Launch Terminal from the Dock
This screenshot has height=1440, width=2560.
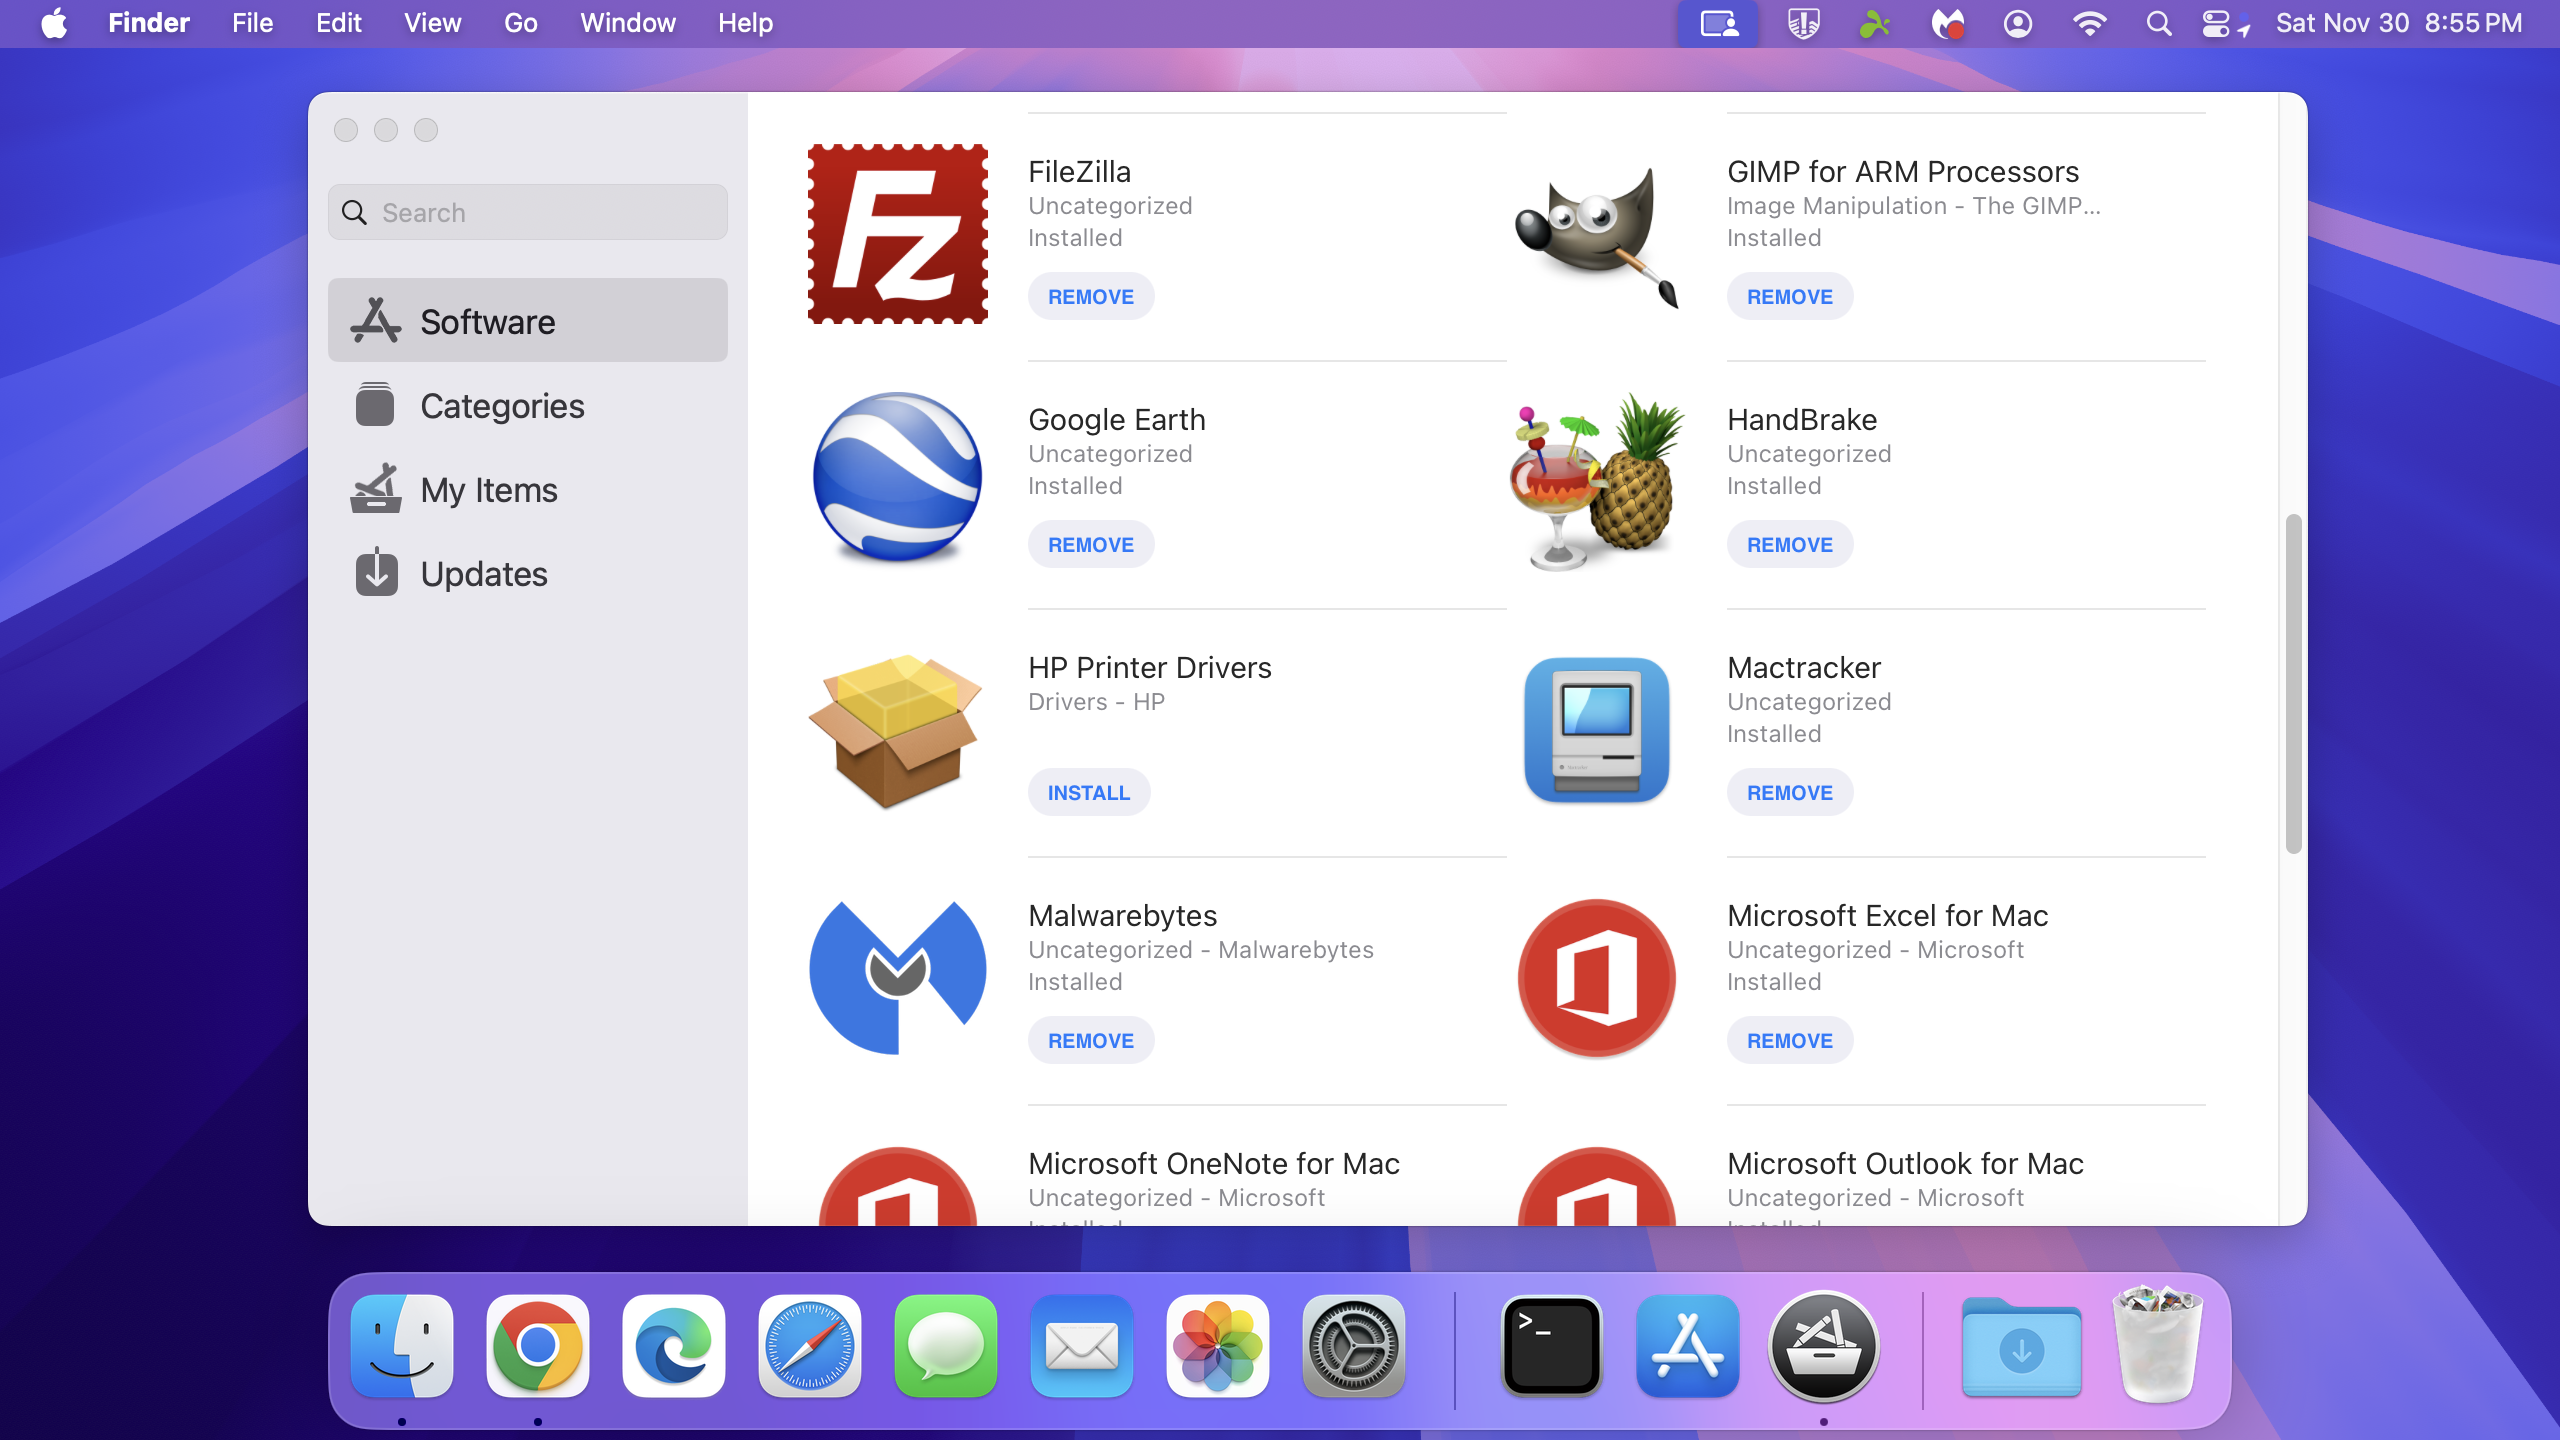(1552, 1346)
